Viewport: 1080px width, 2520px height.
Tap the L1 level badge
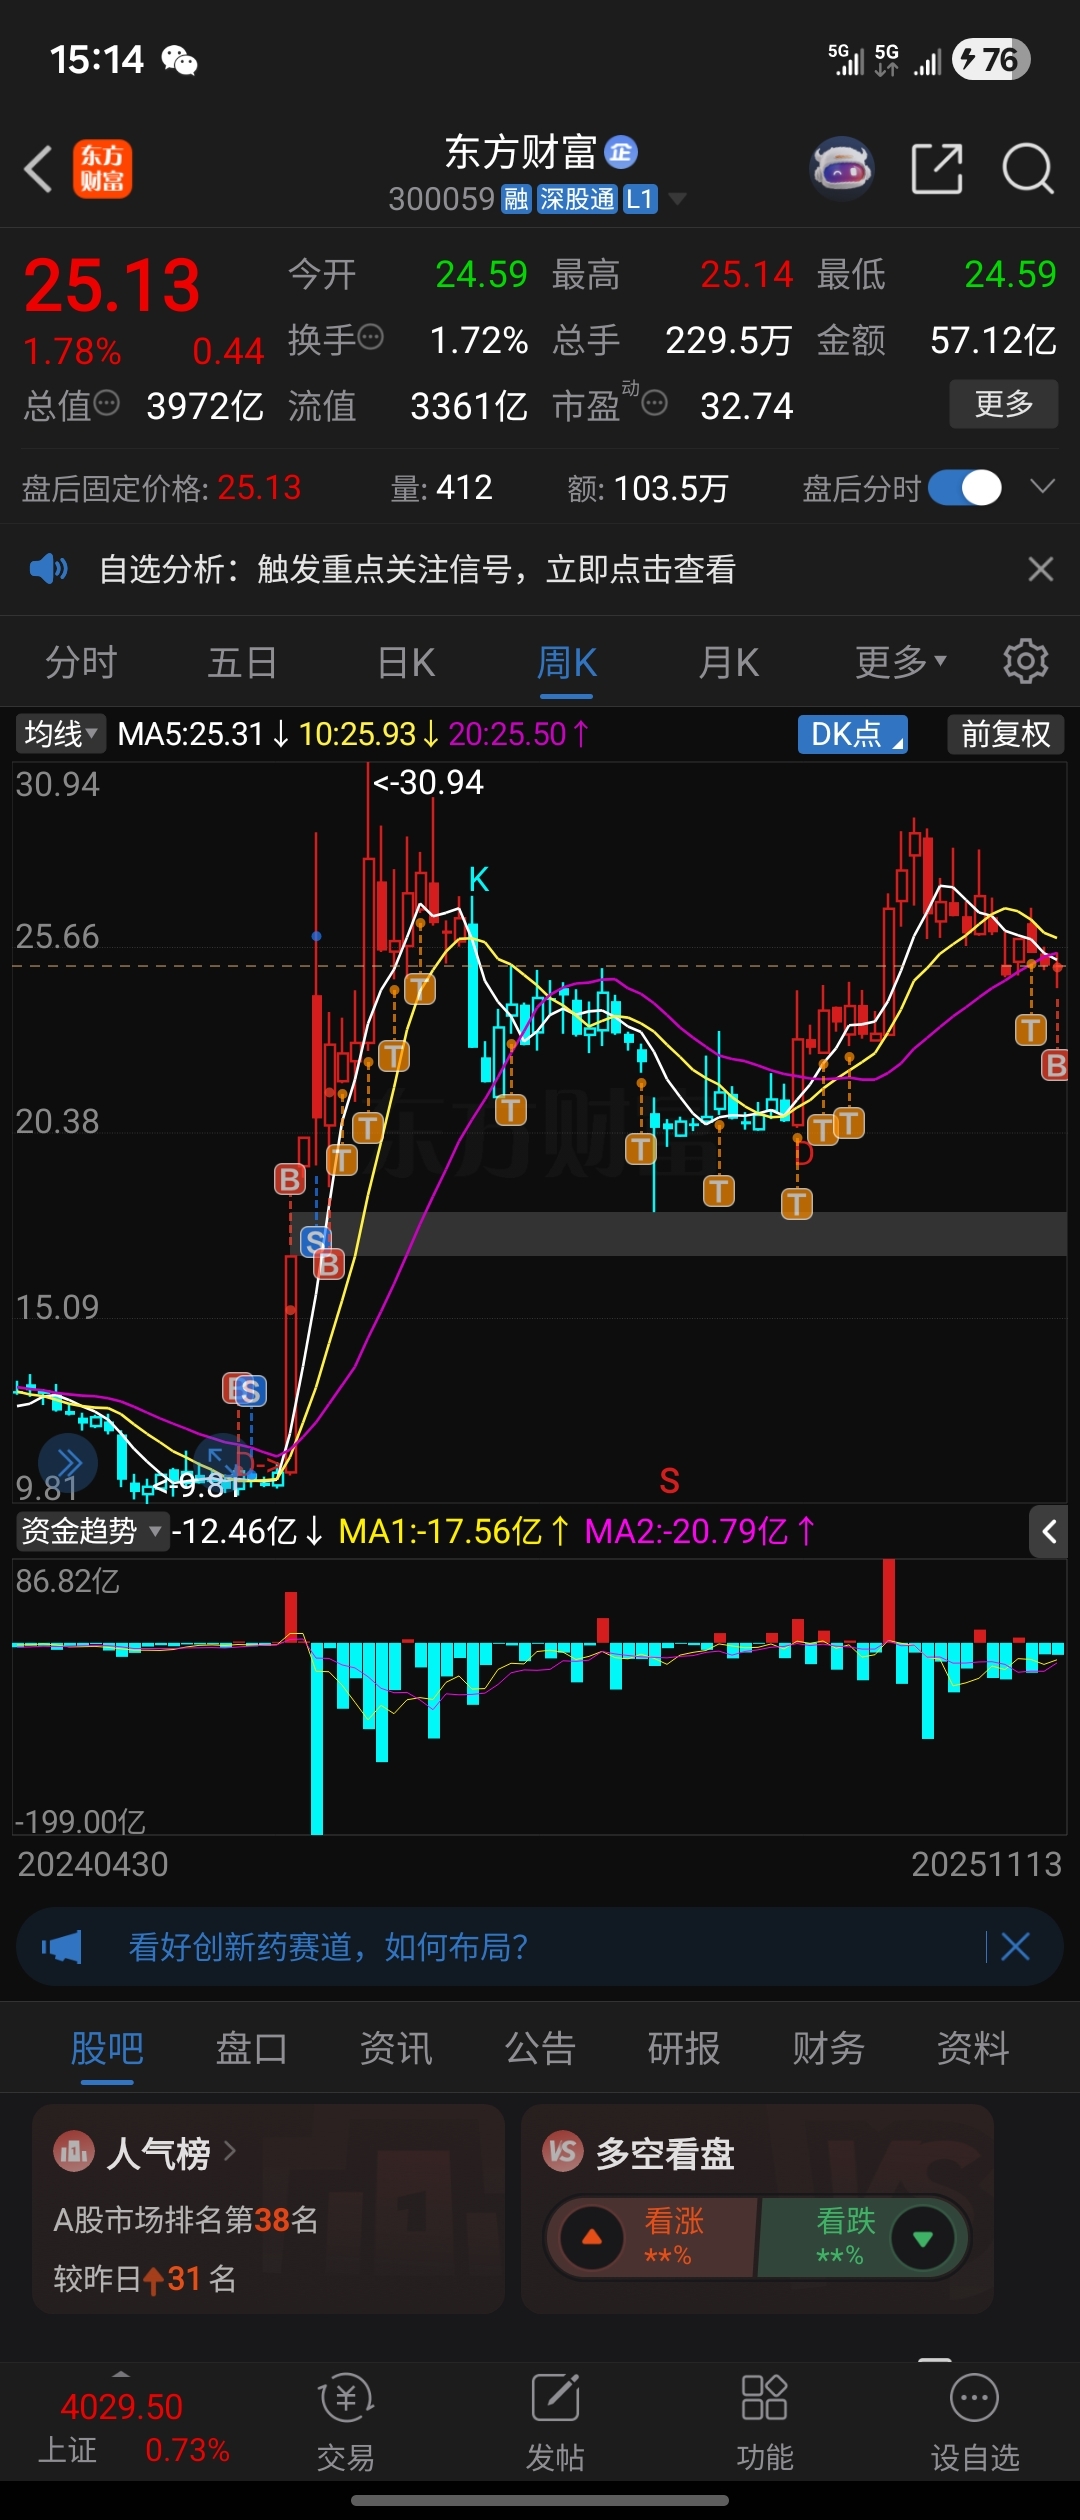coord(640,199)
